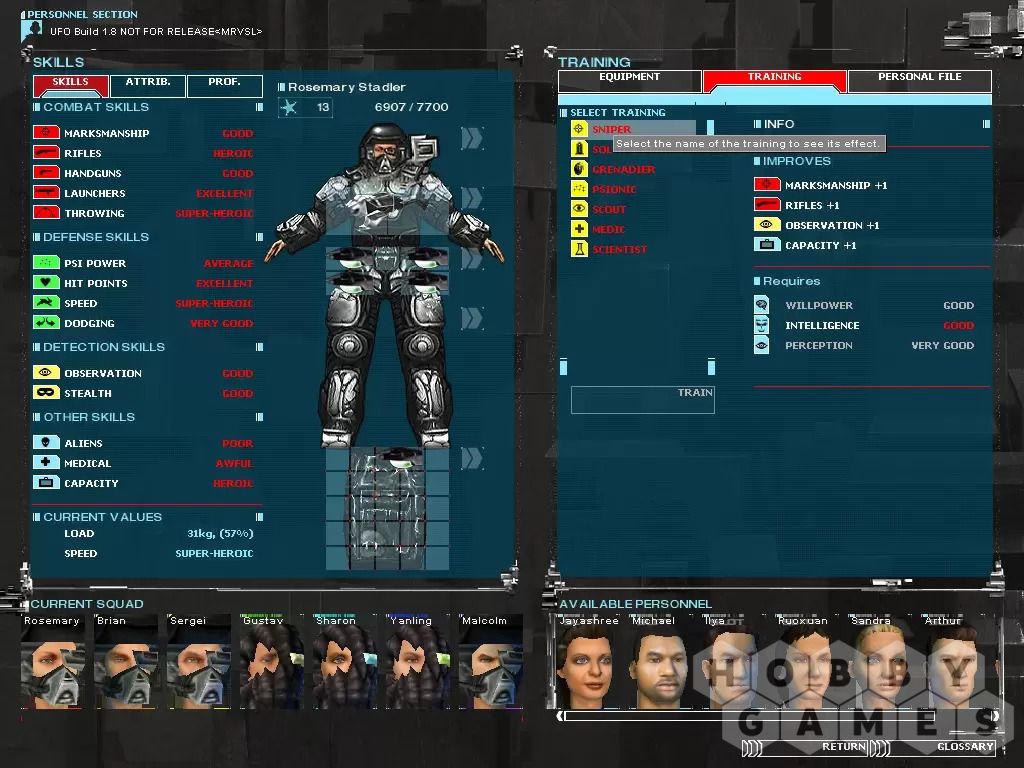
Task: Click the belt inventory slots
Action: [387, 270]
